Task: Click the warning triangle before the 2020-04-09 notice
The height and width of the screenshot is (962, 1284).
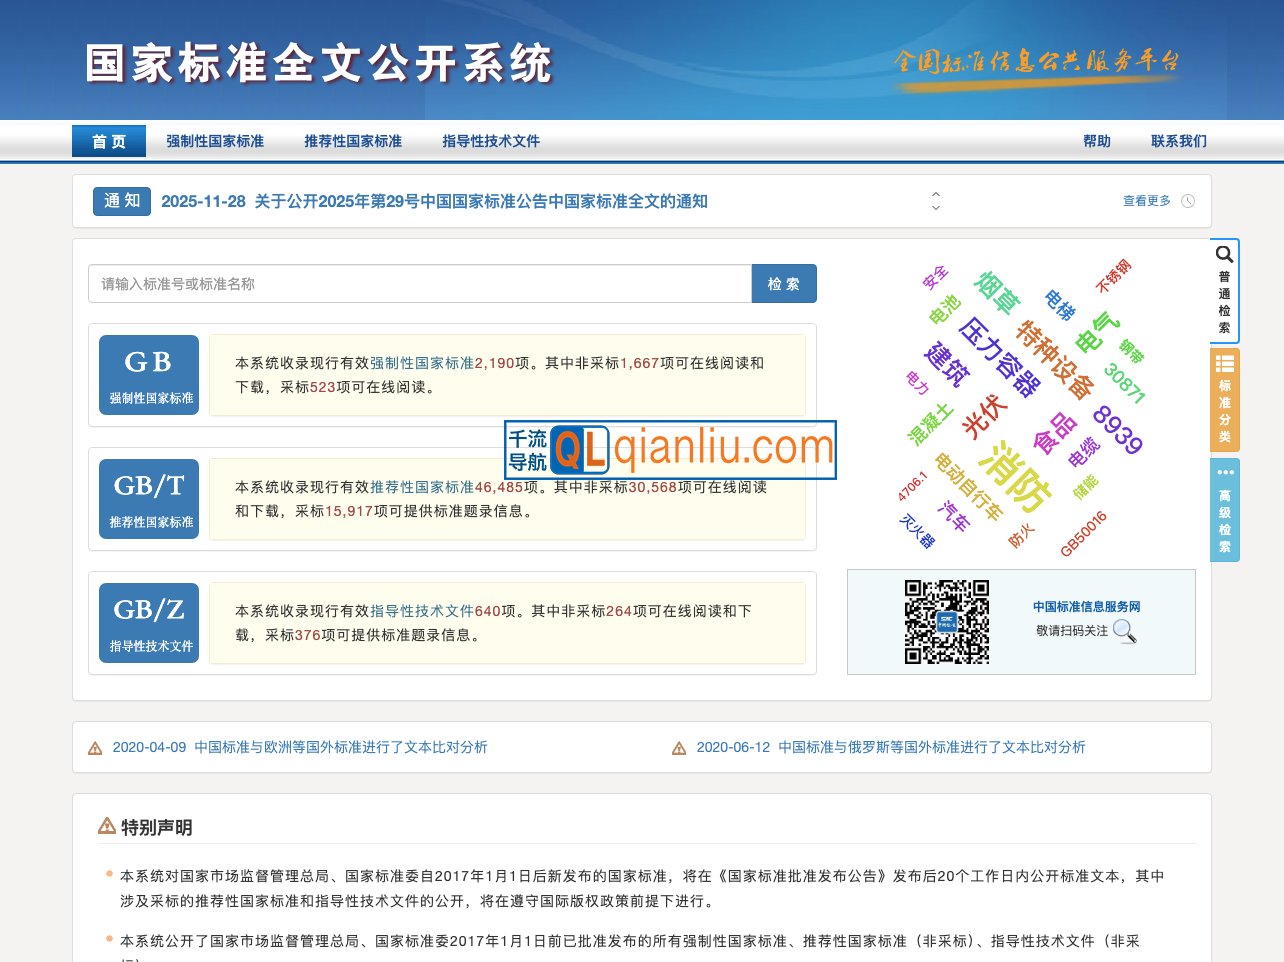Action: click(x=95, y=747)
